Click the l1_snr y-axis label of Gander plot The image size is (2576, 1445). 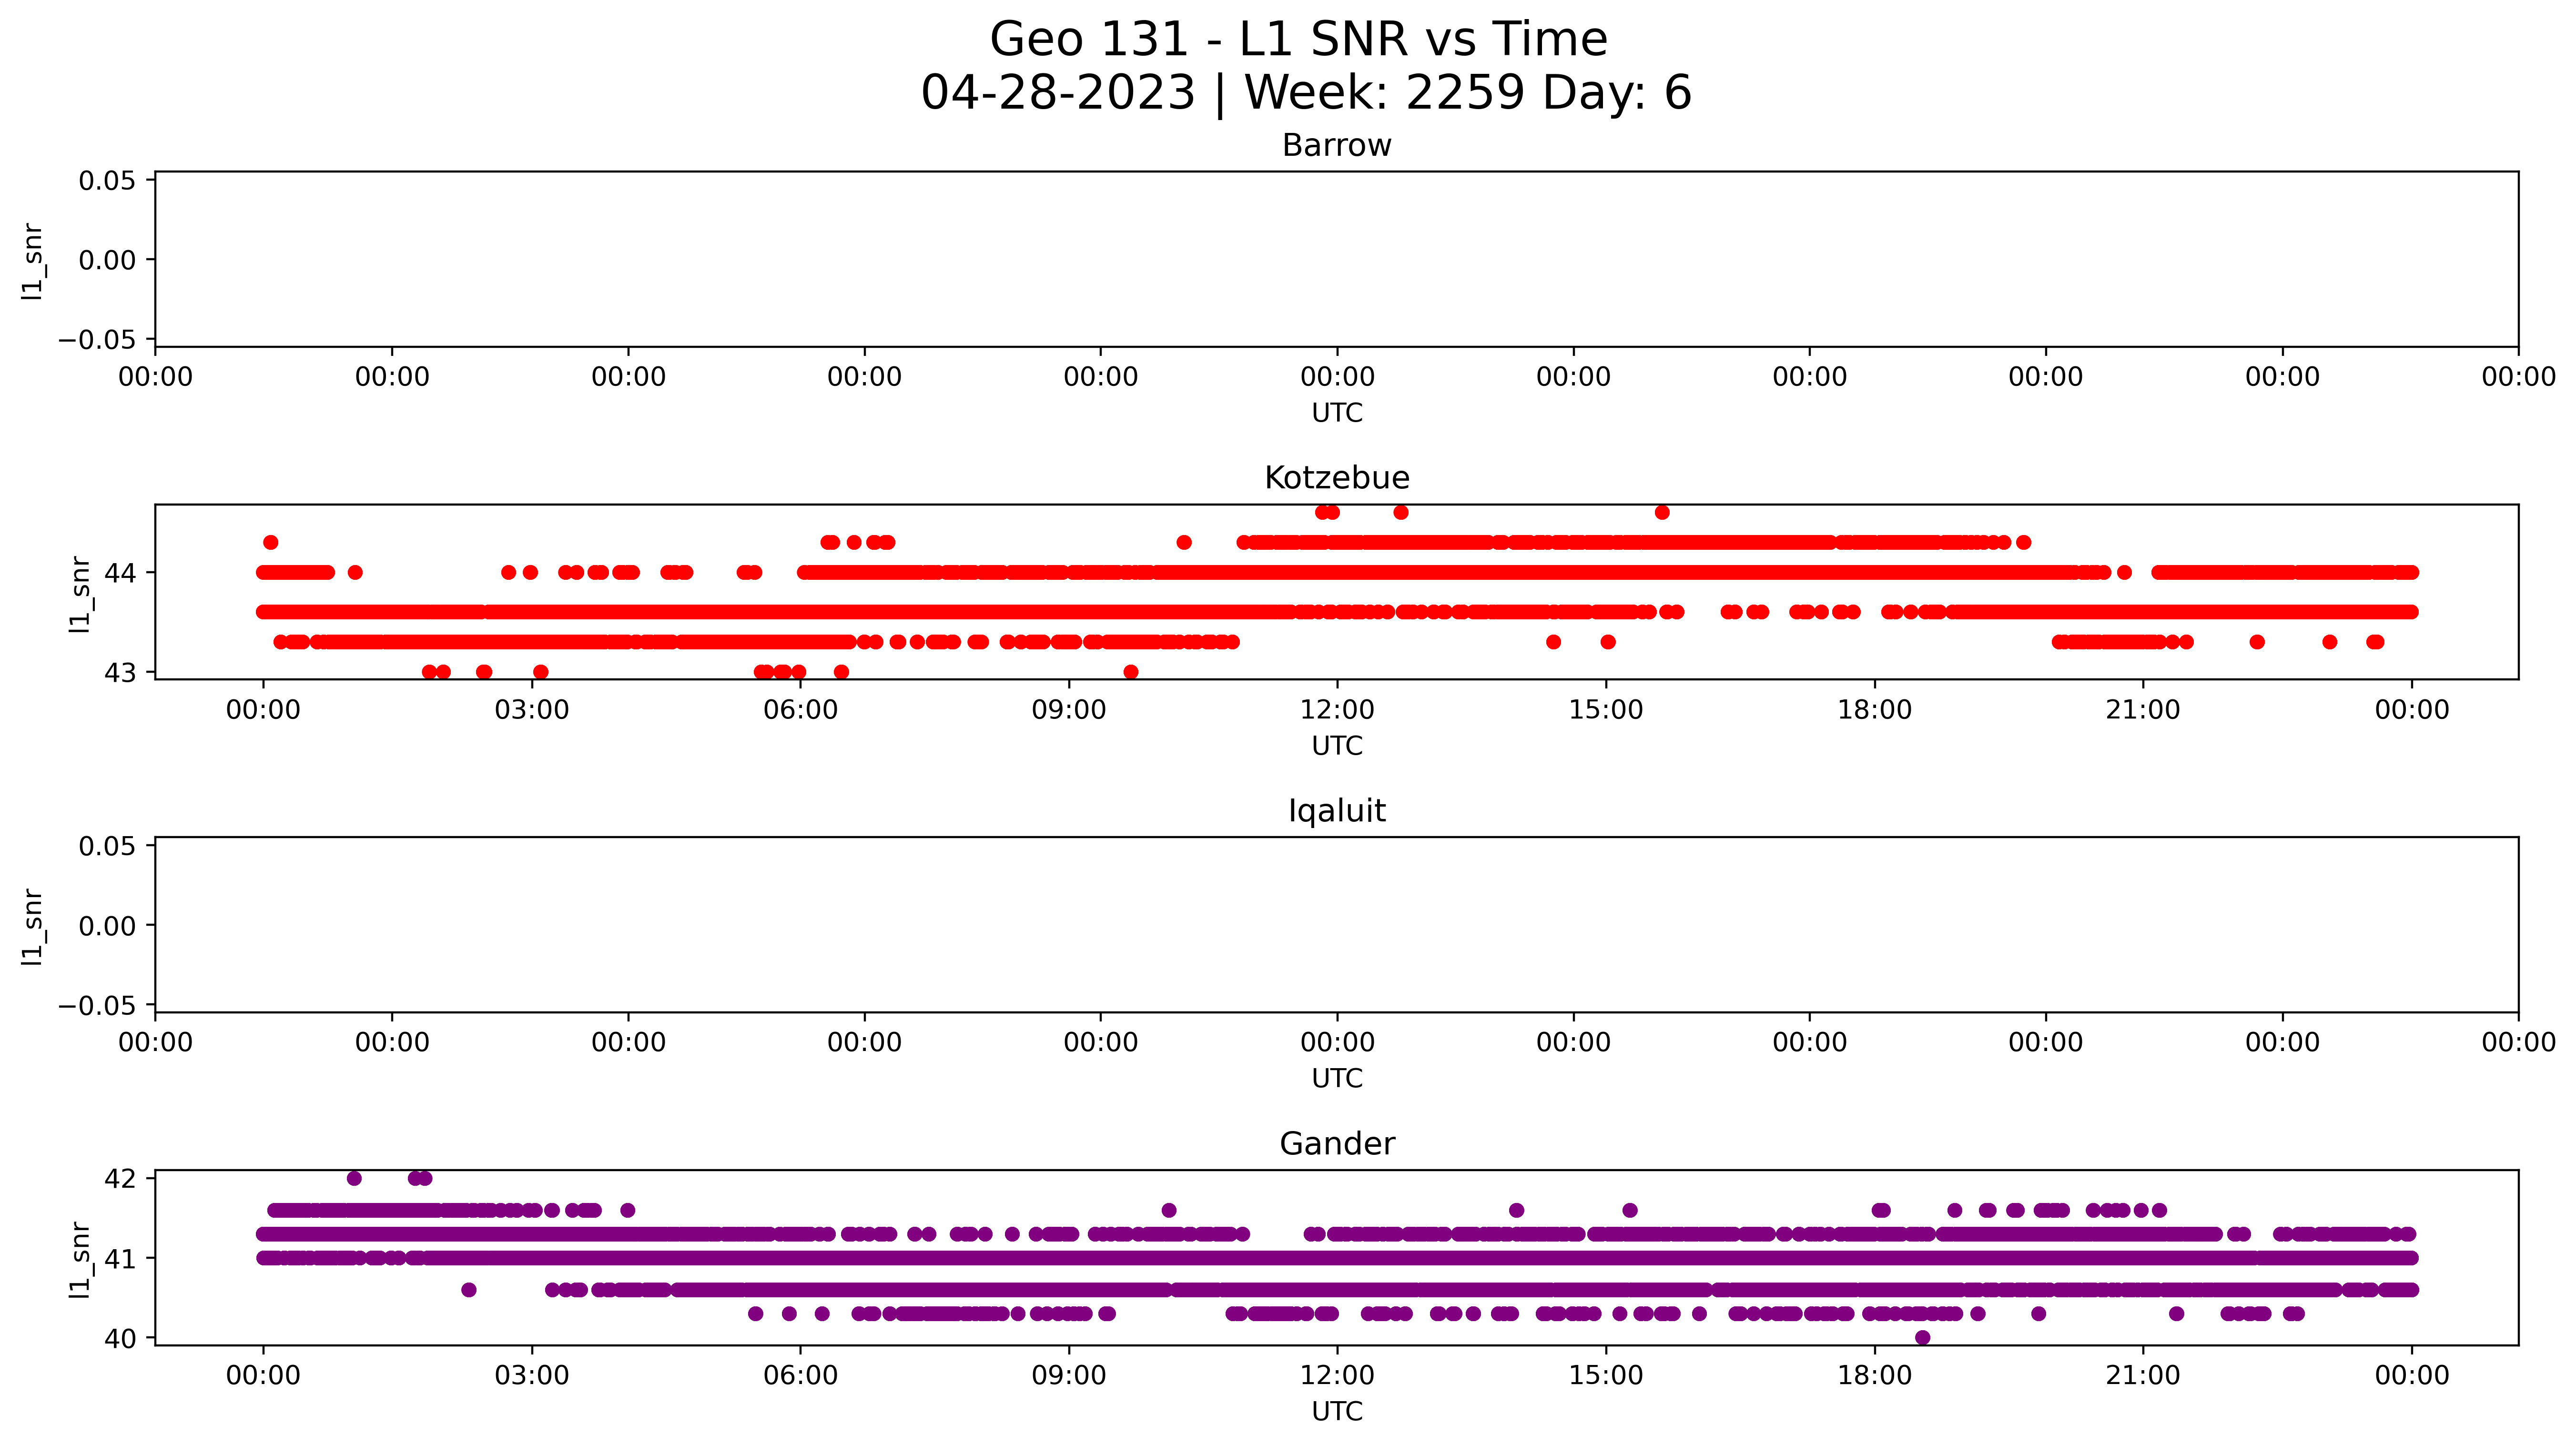point(80,1260)
